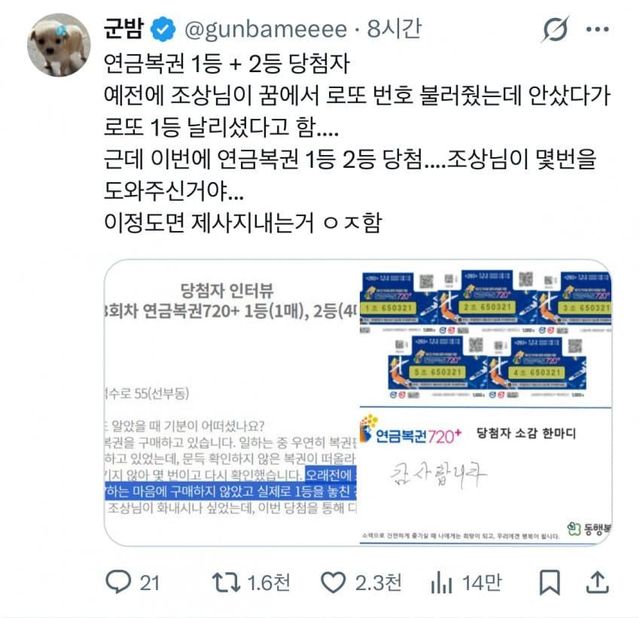Open the three-dot more options menu

[598, 29]
